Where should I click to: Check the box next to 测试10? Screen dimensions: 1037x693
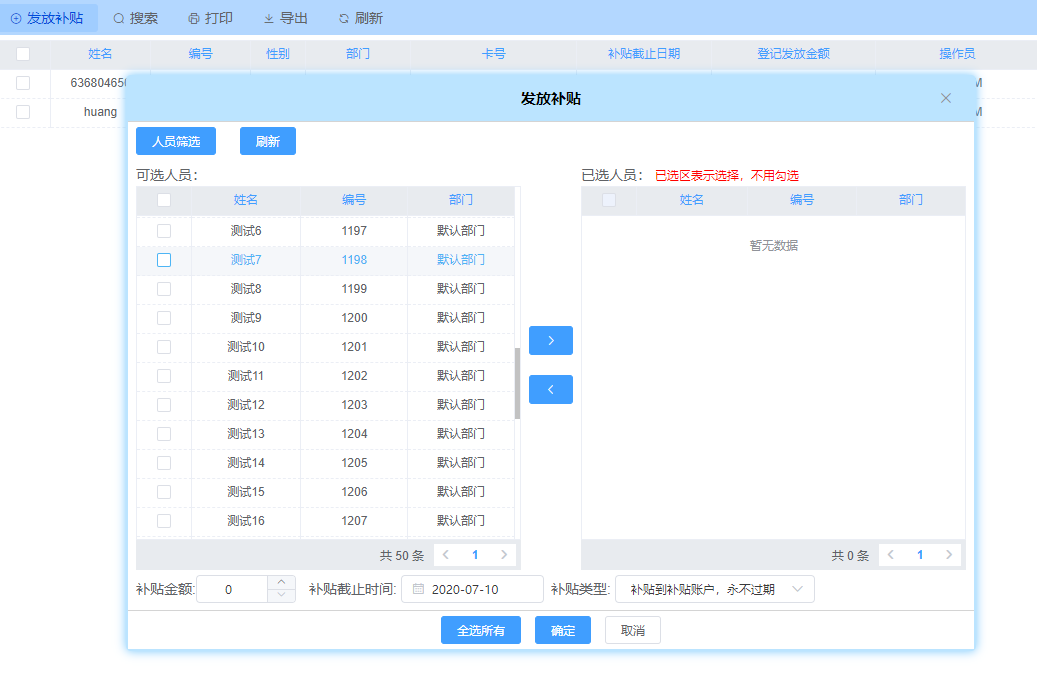pyautogui.click(x=164, y=347)
